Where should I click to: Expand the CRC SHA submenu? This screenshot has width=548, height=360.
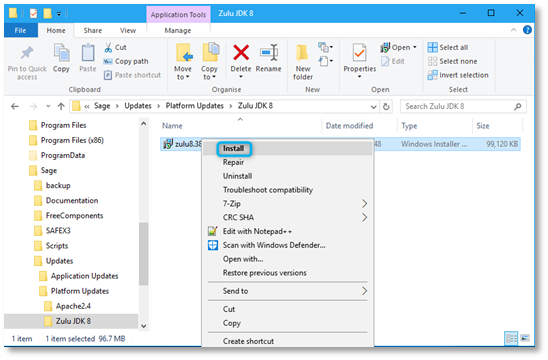click(288, 217)
